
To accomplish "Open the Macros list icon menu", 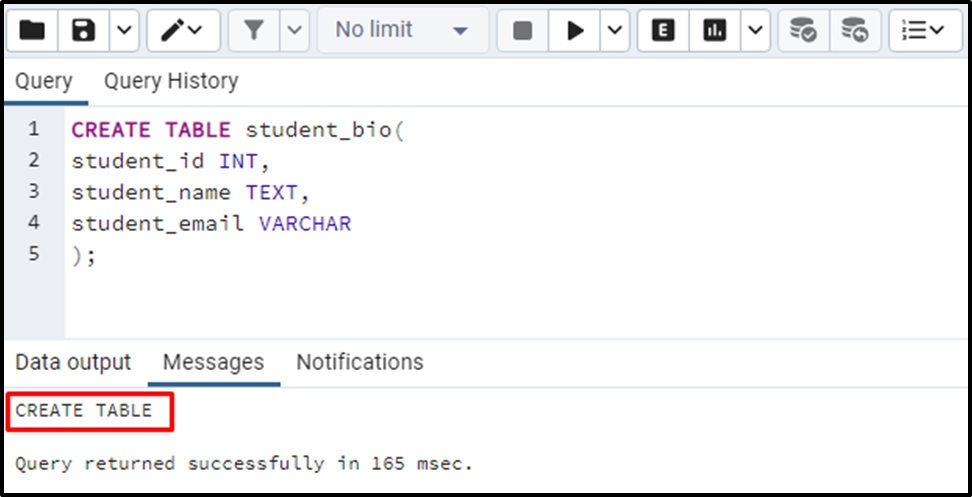I will click(x=926, y=30).
